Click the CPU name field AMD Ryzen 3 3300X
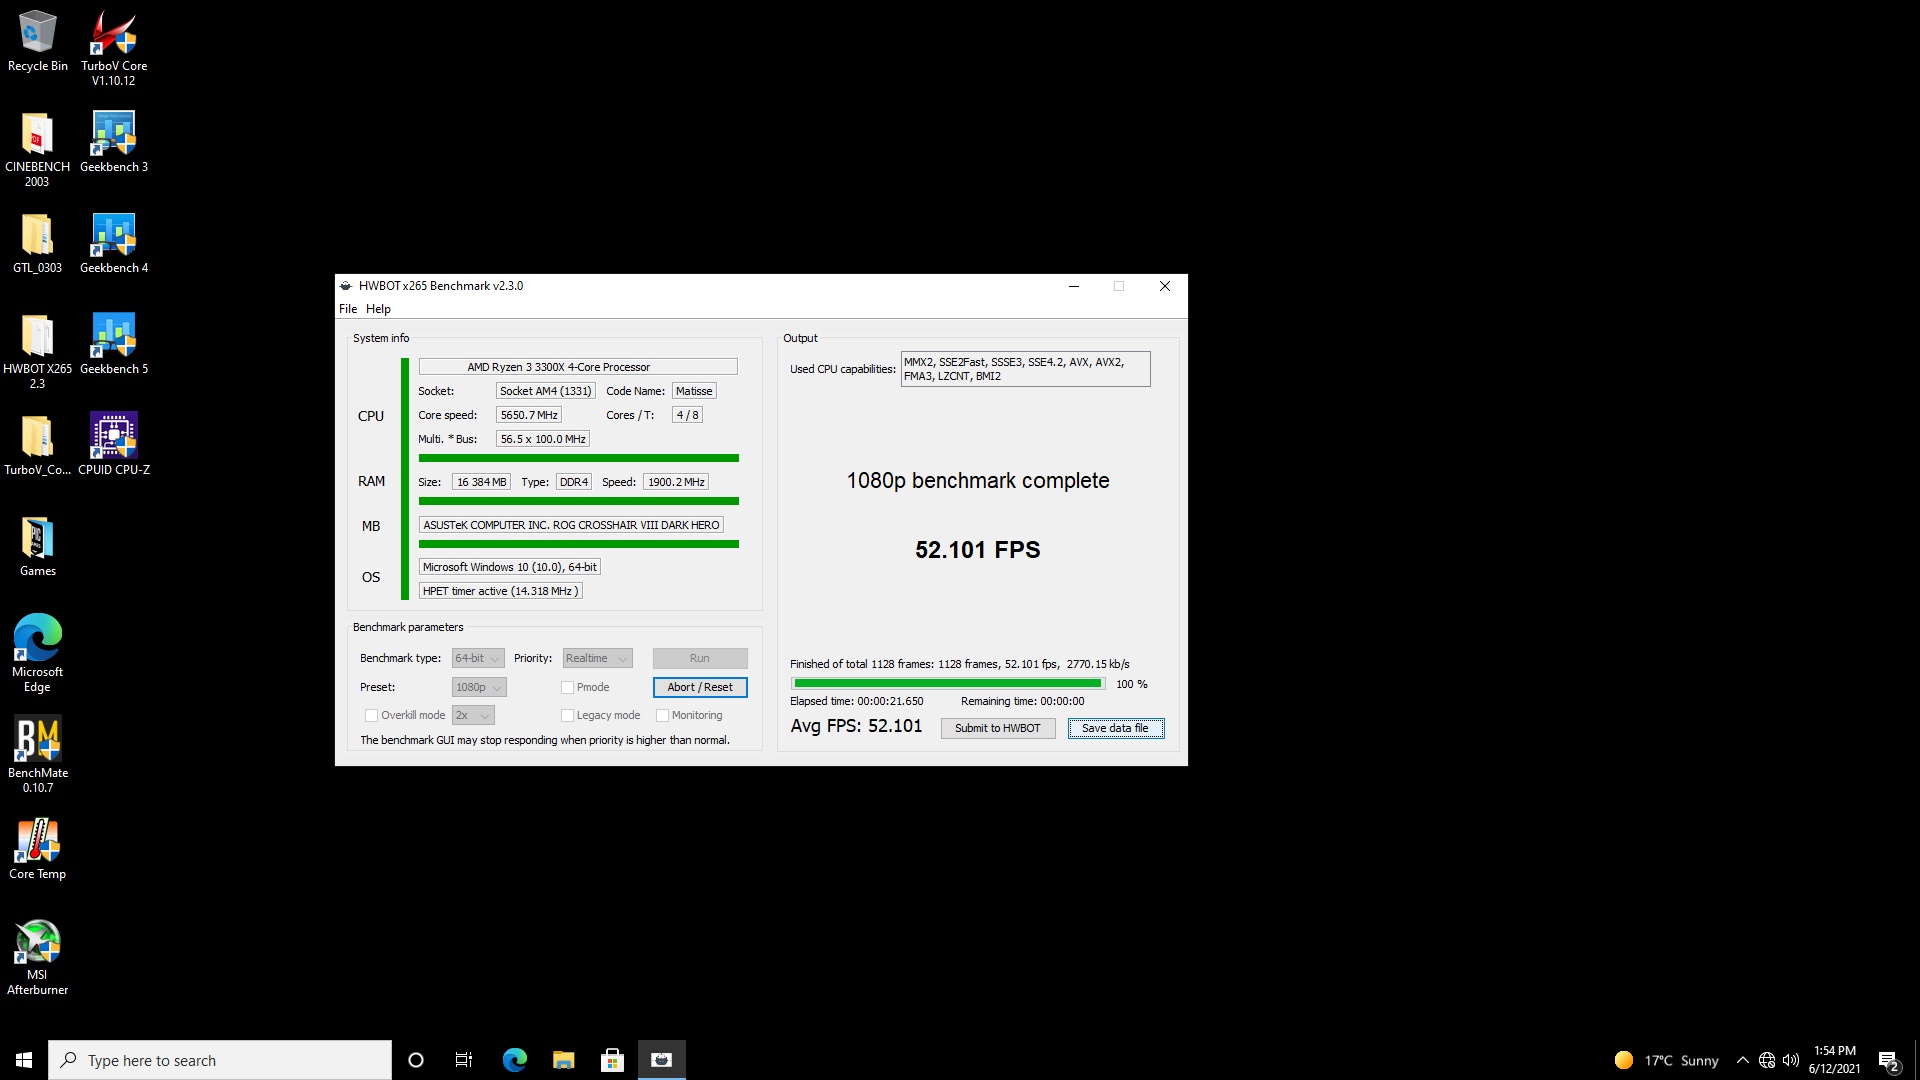Image resolution: width=1920 pixels, height=1080 pixels. point(578,367)
